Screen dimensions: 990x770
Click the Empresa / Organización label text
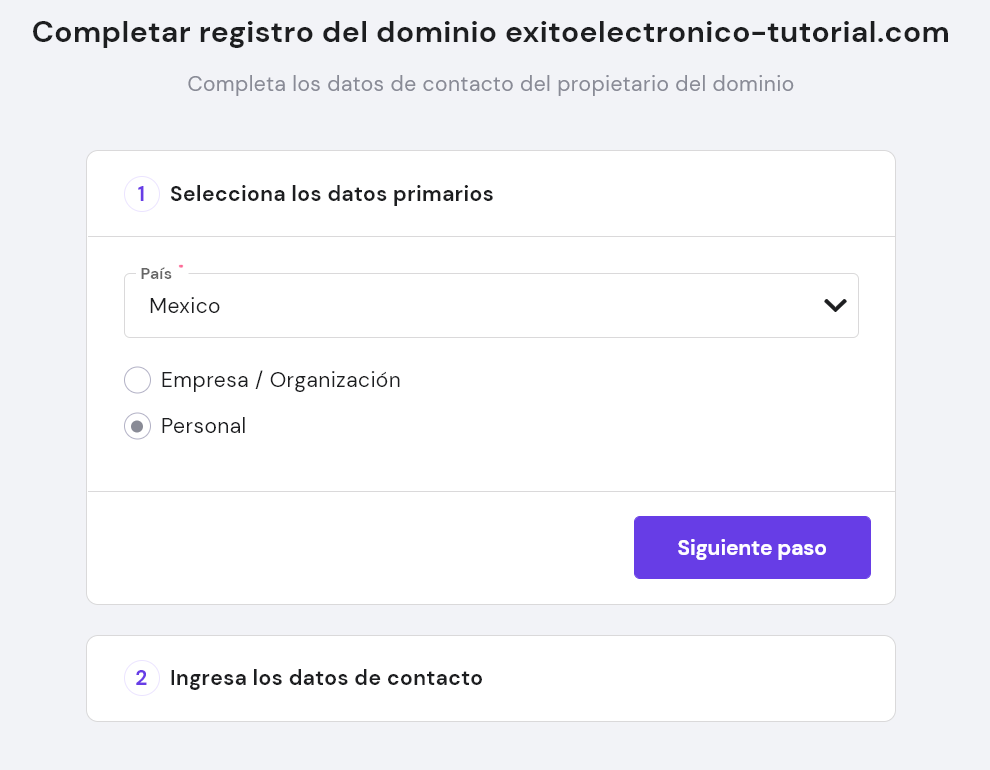280,380
